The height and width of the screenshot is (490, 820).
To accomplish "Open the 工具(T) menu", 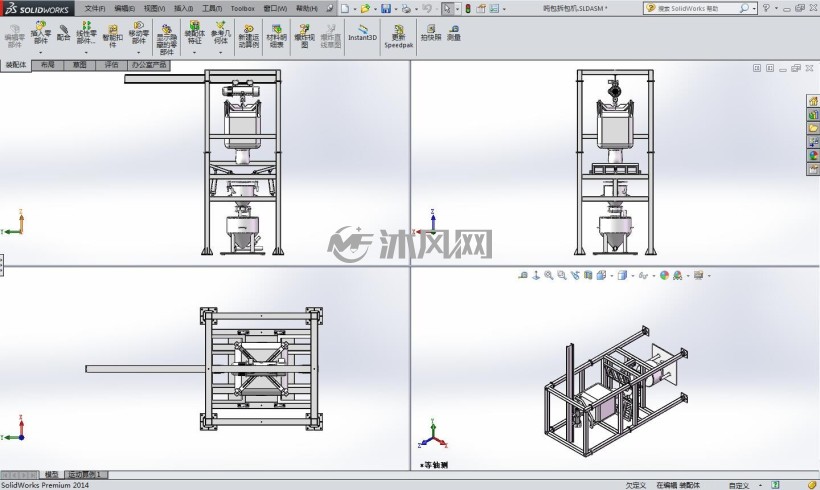I will click(212, 8).
